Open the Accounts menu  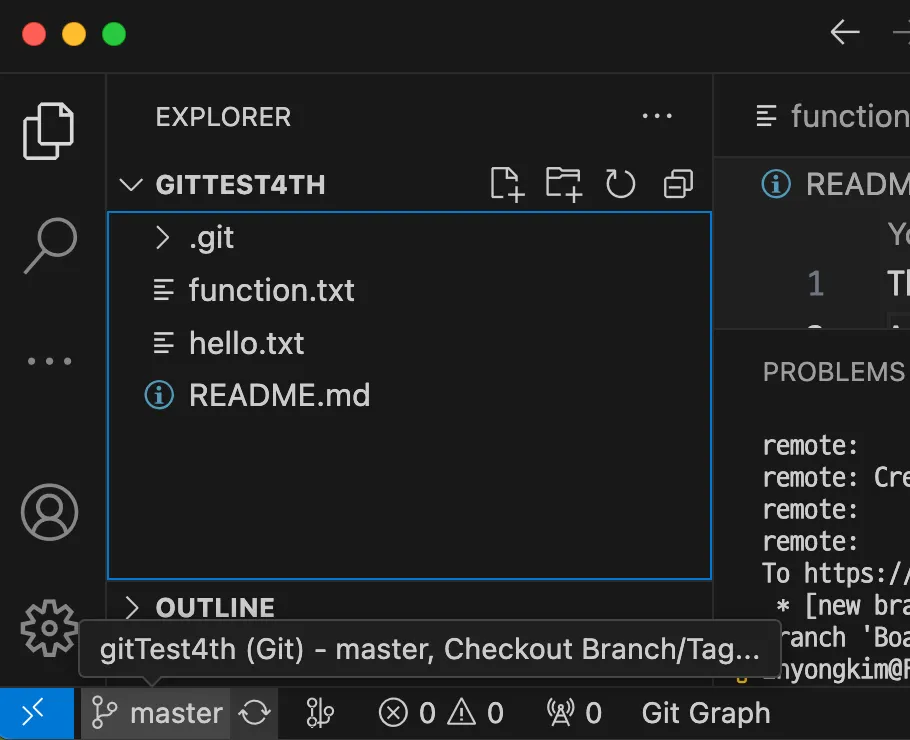(48, 512)
